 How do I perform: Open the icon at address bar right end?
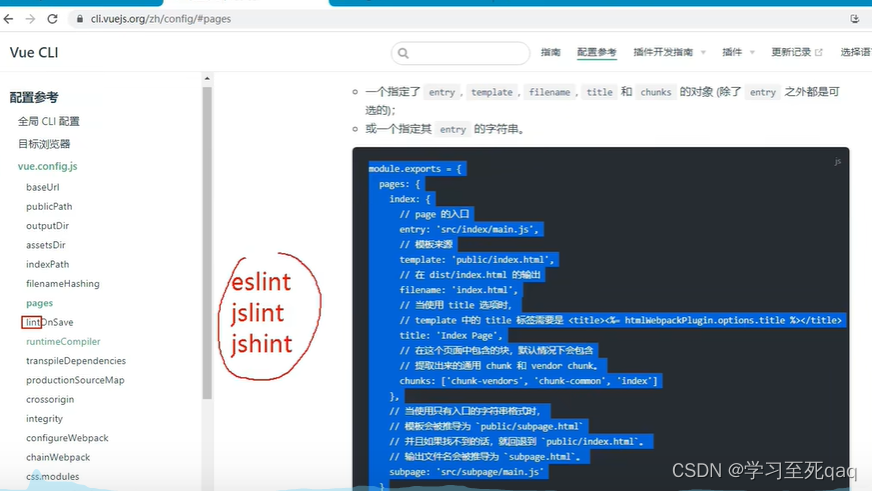(x=855, y=19)
